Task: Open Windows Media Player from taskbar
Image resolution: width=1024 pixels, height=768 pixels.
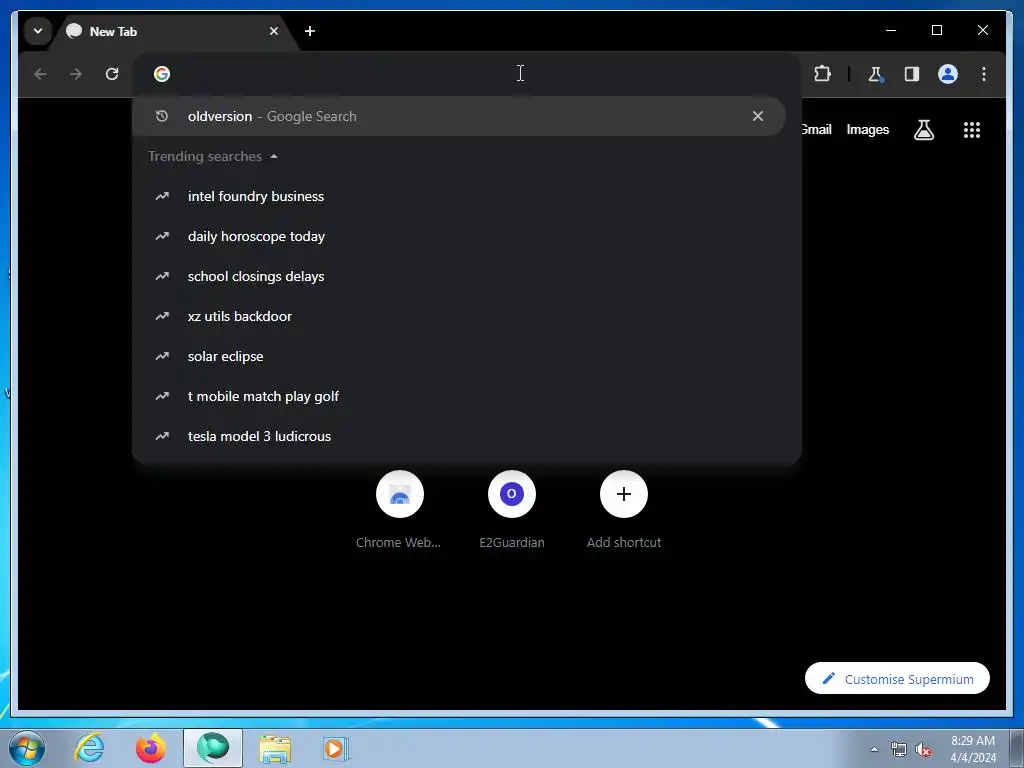Action: tap(336, 748)
